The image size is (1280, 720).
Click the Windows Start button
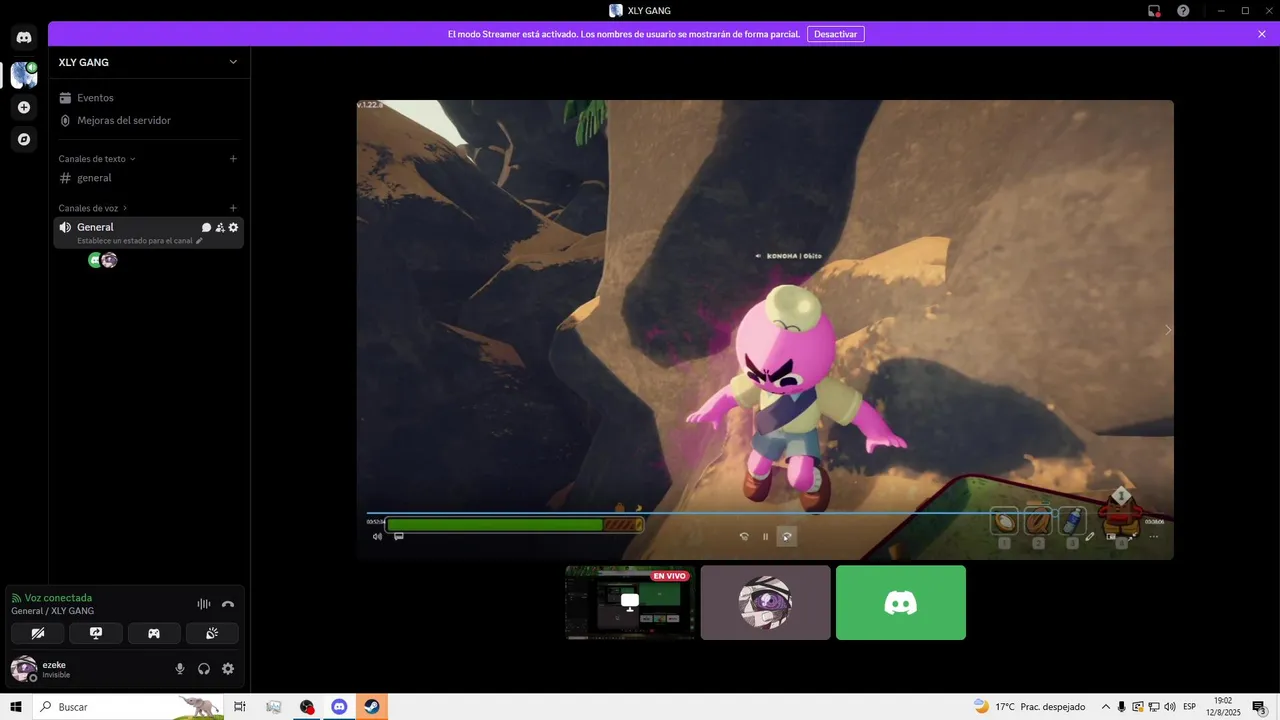[16, 707]
